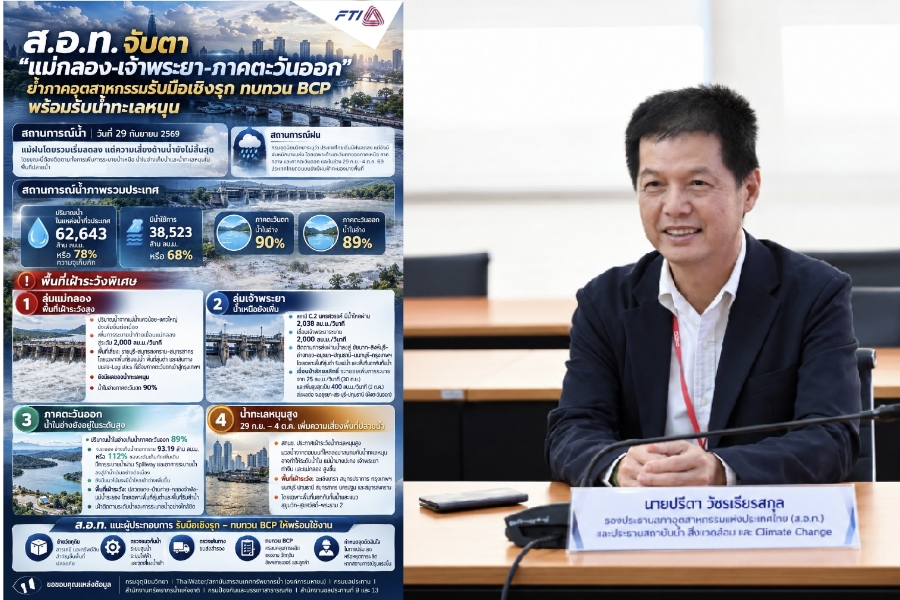This screenshot has width=900, height=600.
Task: Click the "ลุ่มแม่กลอง" section title
Action: pyautogui.click(x=65, y=298)
